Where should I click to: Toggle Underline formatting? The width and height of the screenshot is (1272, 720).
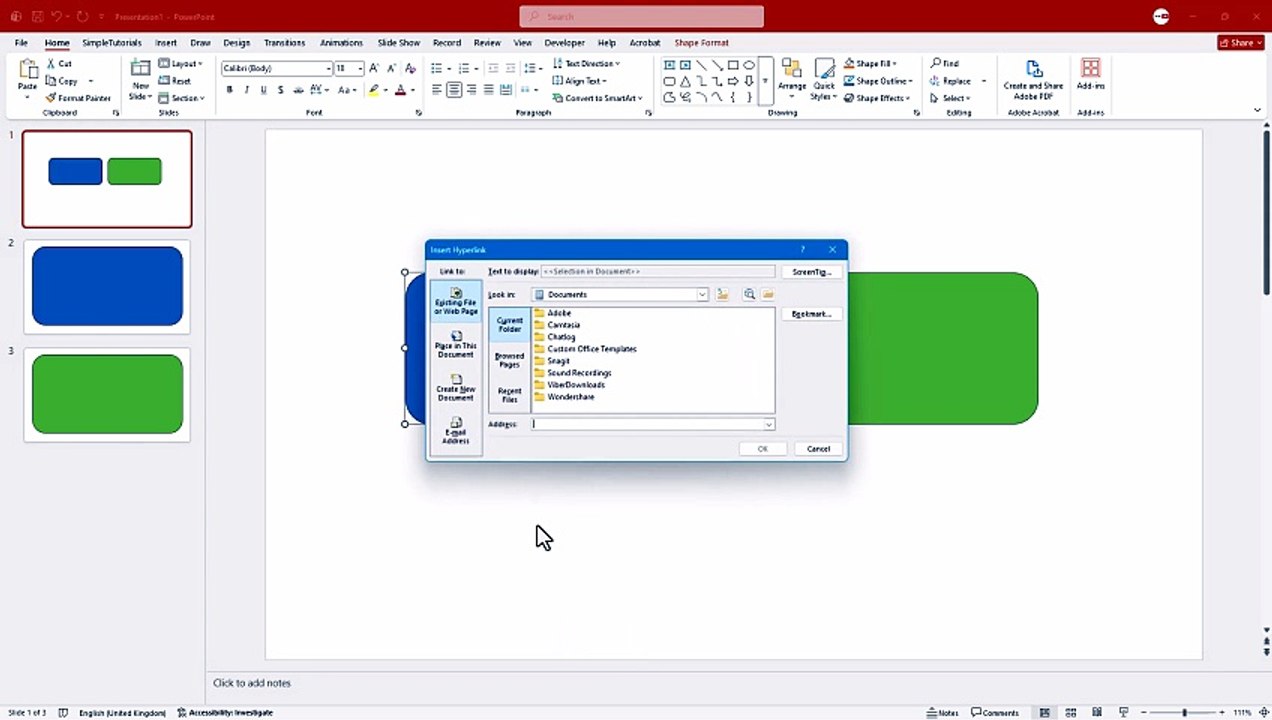pos(264,90)
